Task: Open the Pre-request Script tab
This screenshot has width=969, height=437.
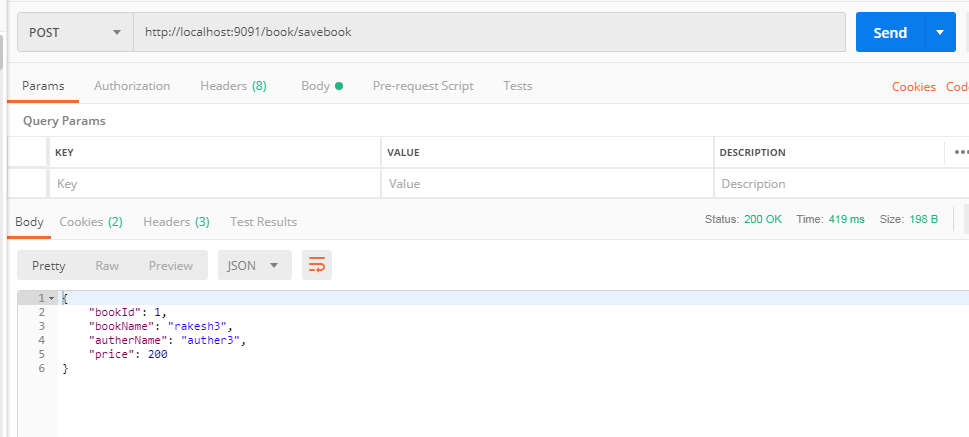Action: click(x=423, y=86)
